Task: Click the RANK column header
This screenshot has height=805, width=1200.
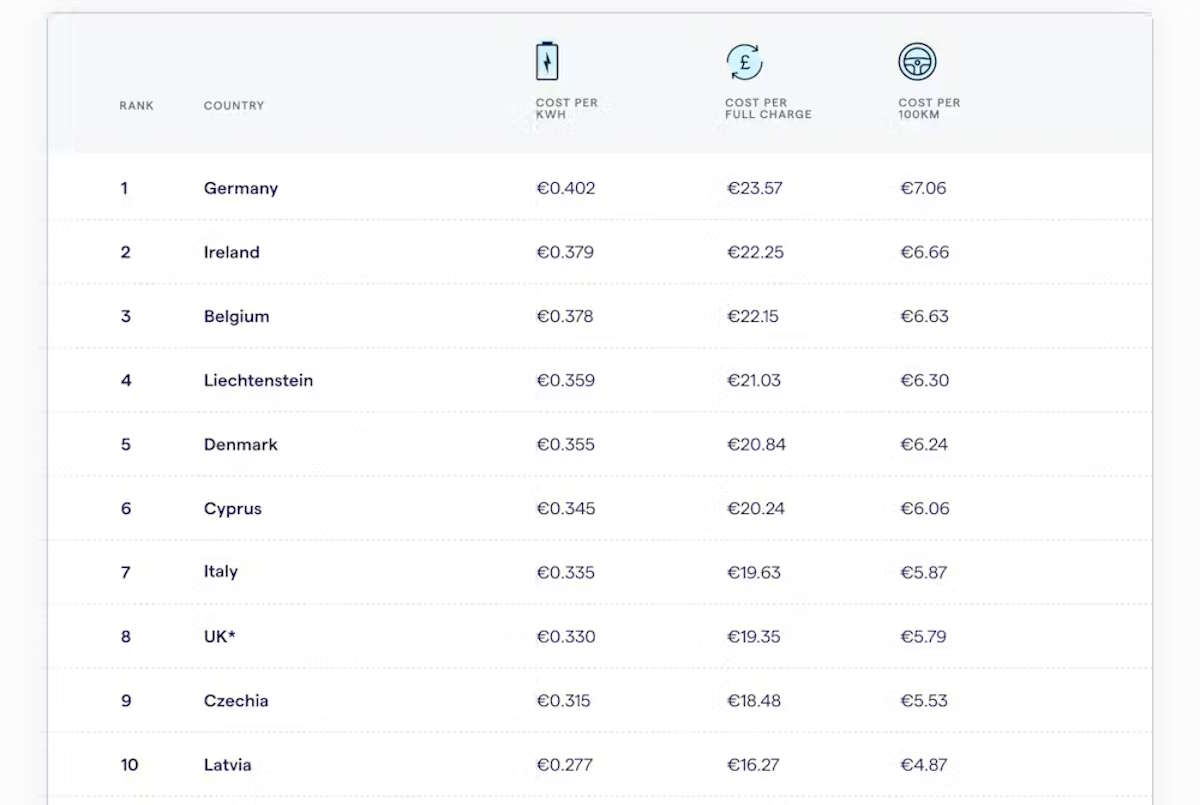Action: tap(137, 106)
